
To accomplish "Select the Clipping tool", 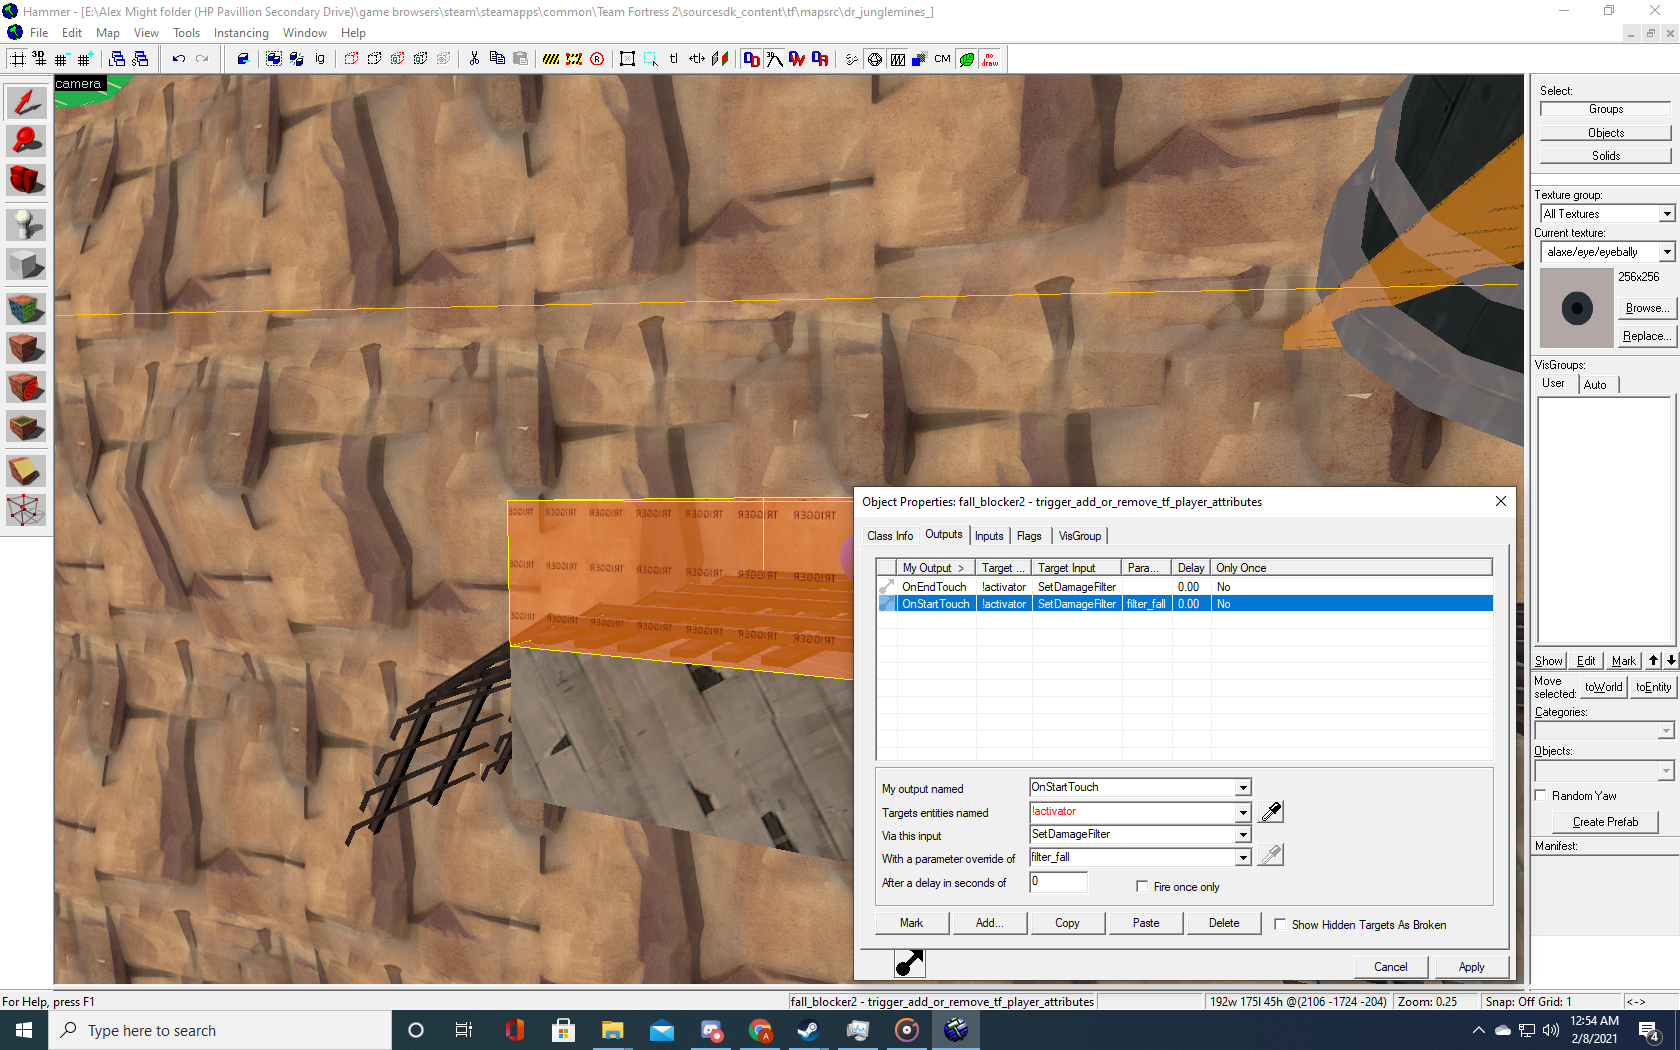I will click(26, 470).
